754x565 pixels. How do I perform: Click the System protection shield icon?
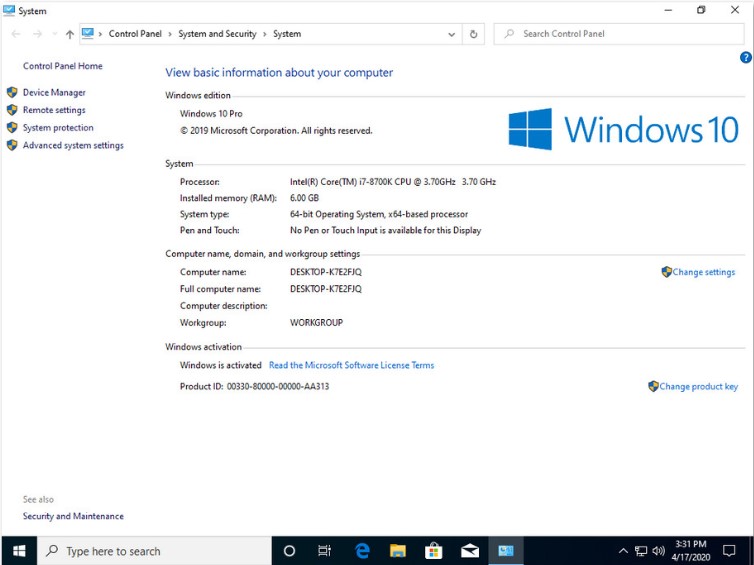(12, 127)
